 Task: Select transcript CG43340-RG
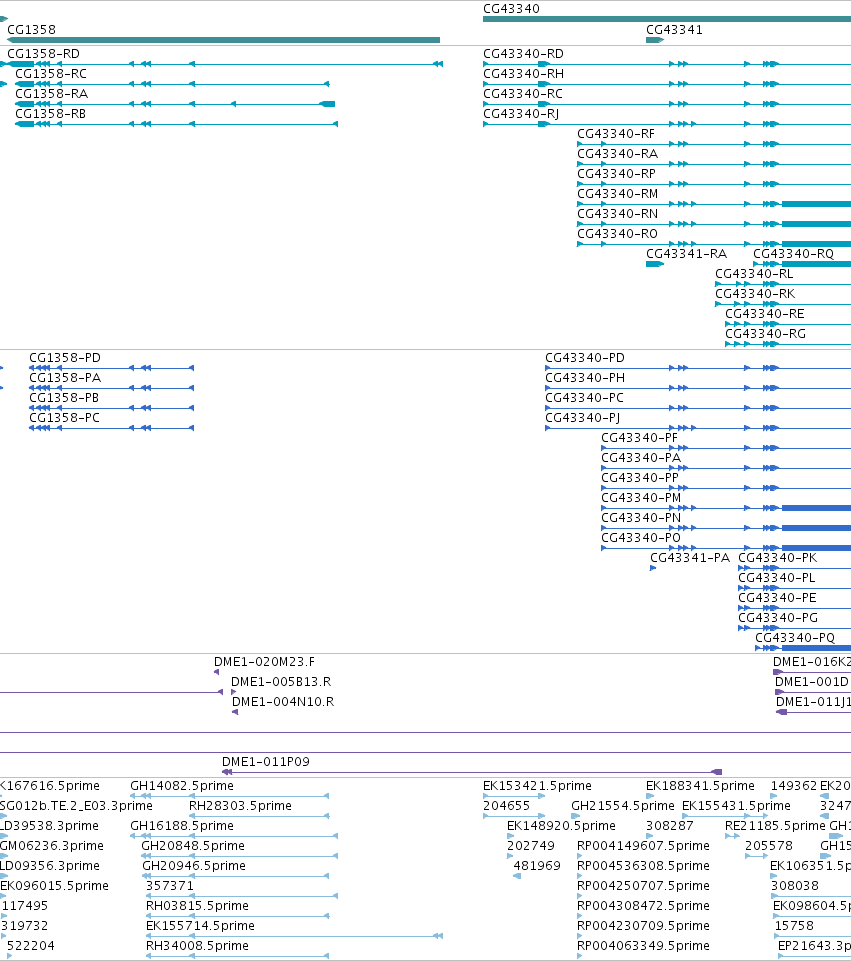[x=788, y=344]
